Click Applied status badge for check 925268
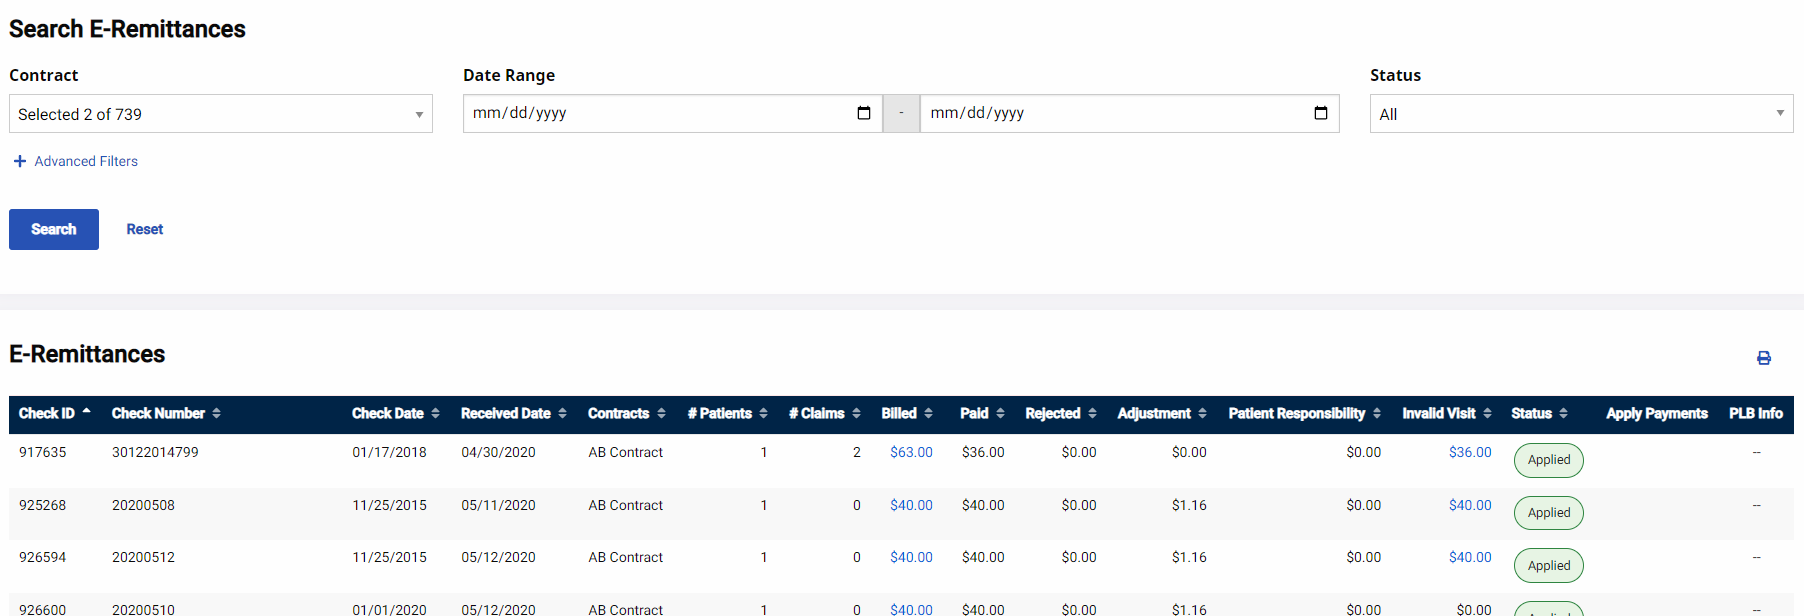1804x616 pixels. coord(1548,513)
